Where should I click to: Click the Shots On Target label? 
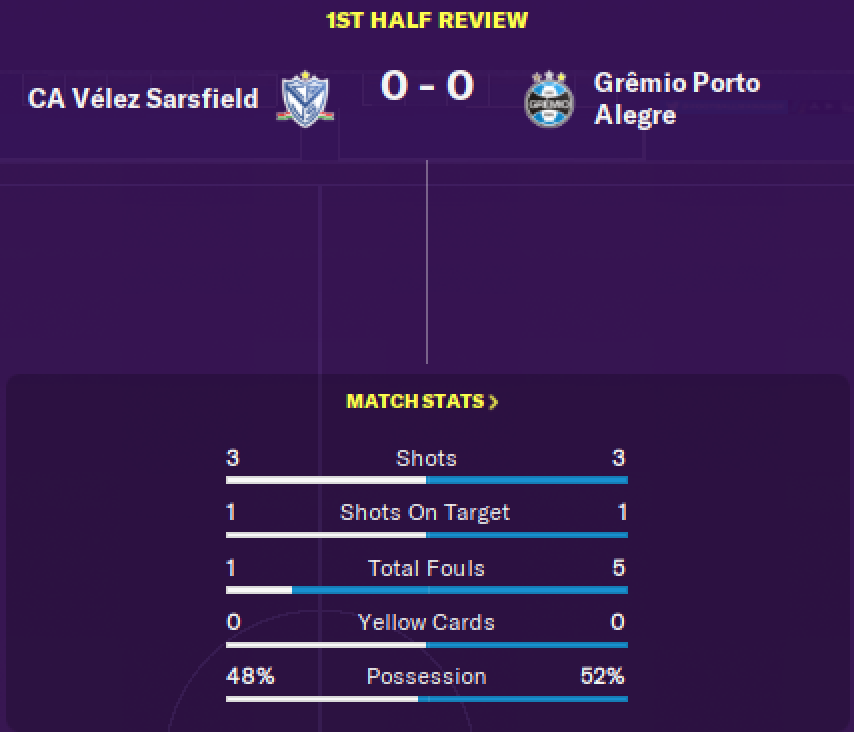425,513
